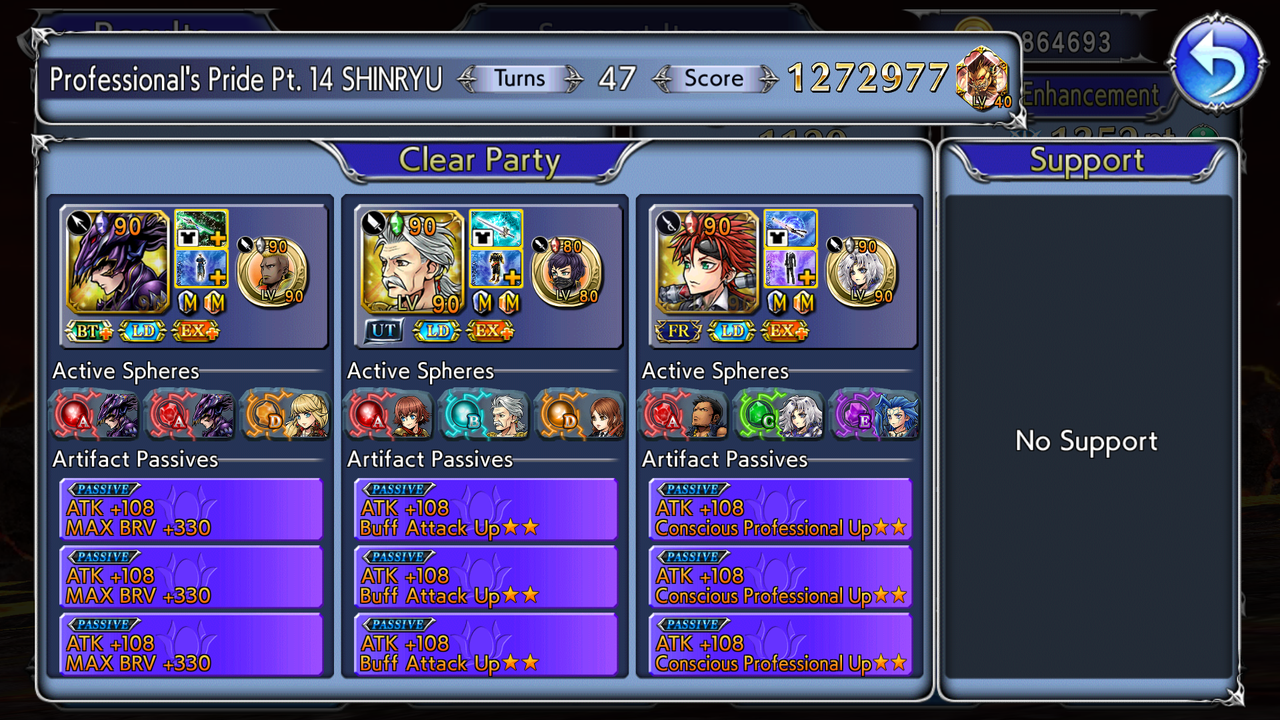Select the orange D sphere of first character

285,414
